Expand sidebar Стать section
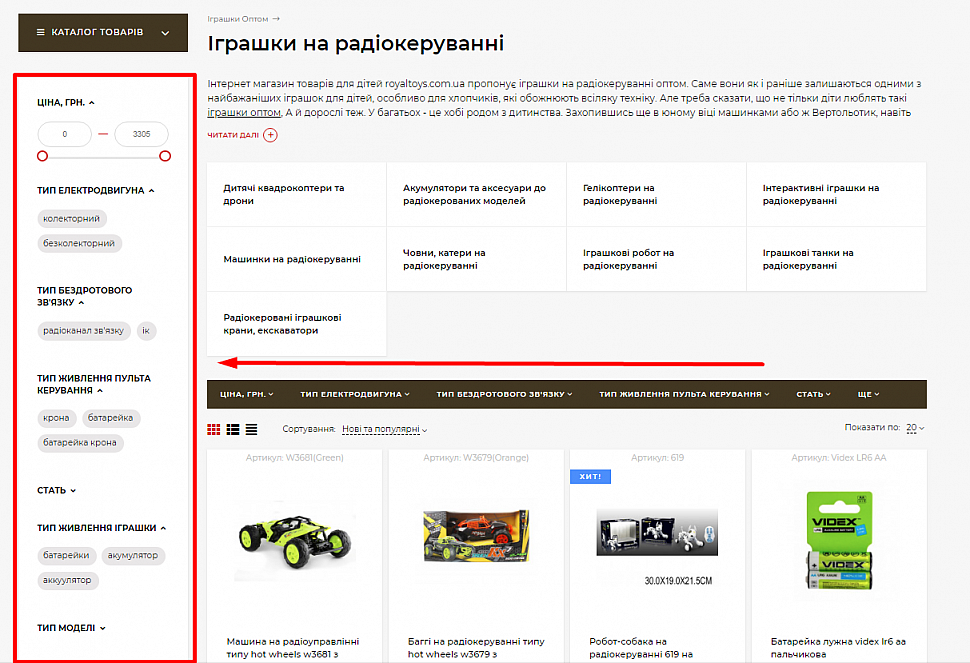The width and height of the screenshot is (970, 663). click(56, 490)
